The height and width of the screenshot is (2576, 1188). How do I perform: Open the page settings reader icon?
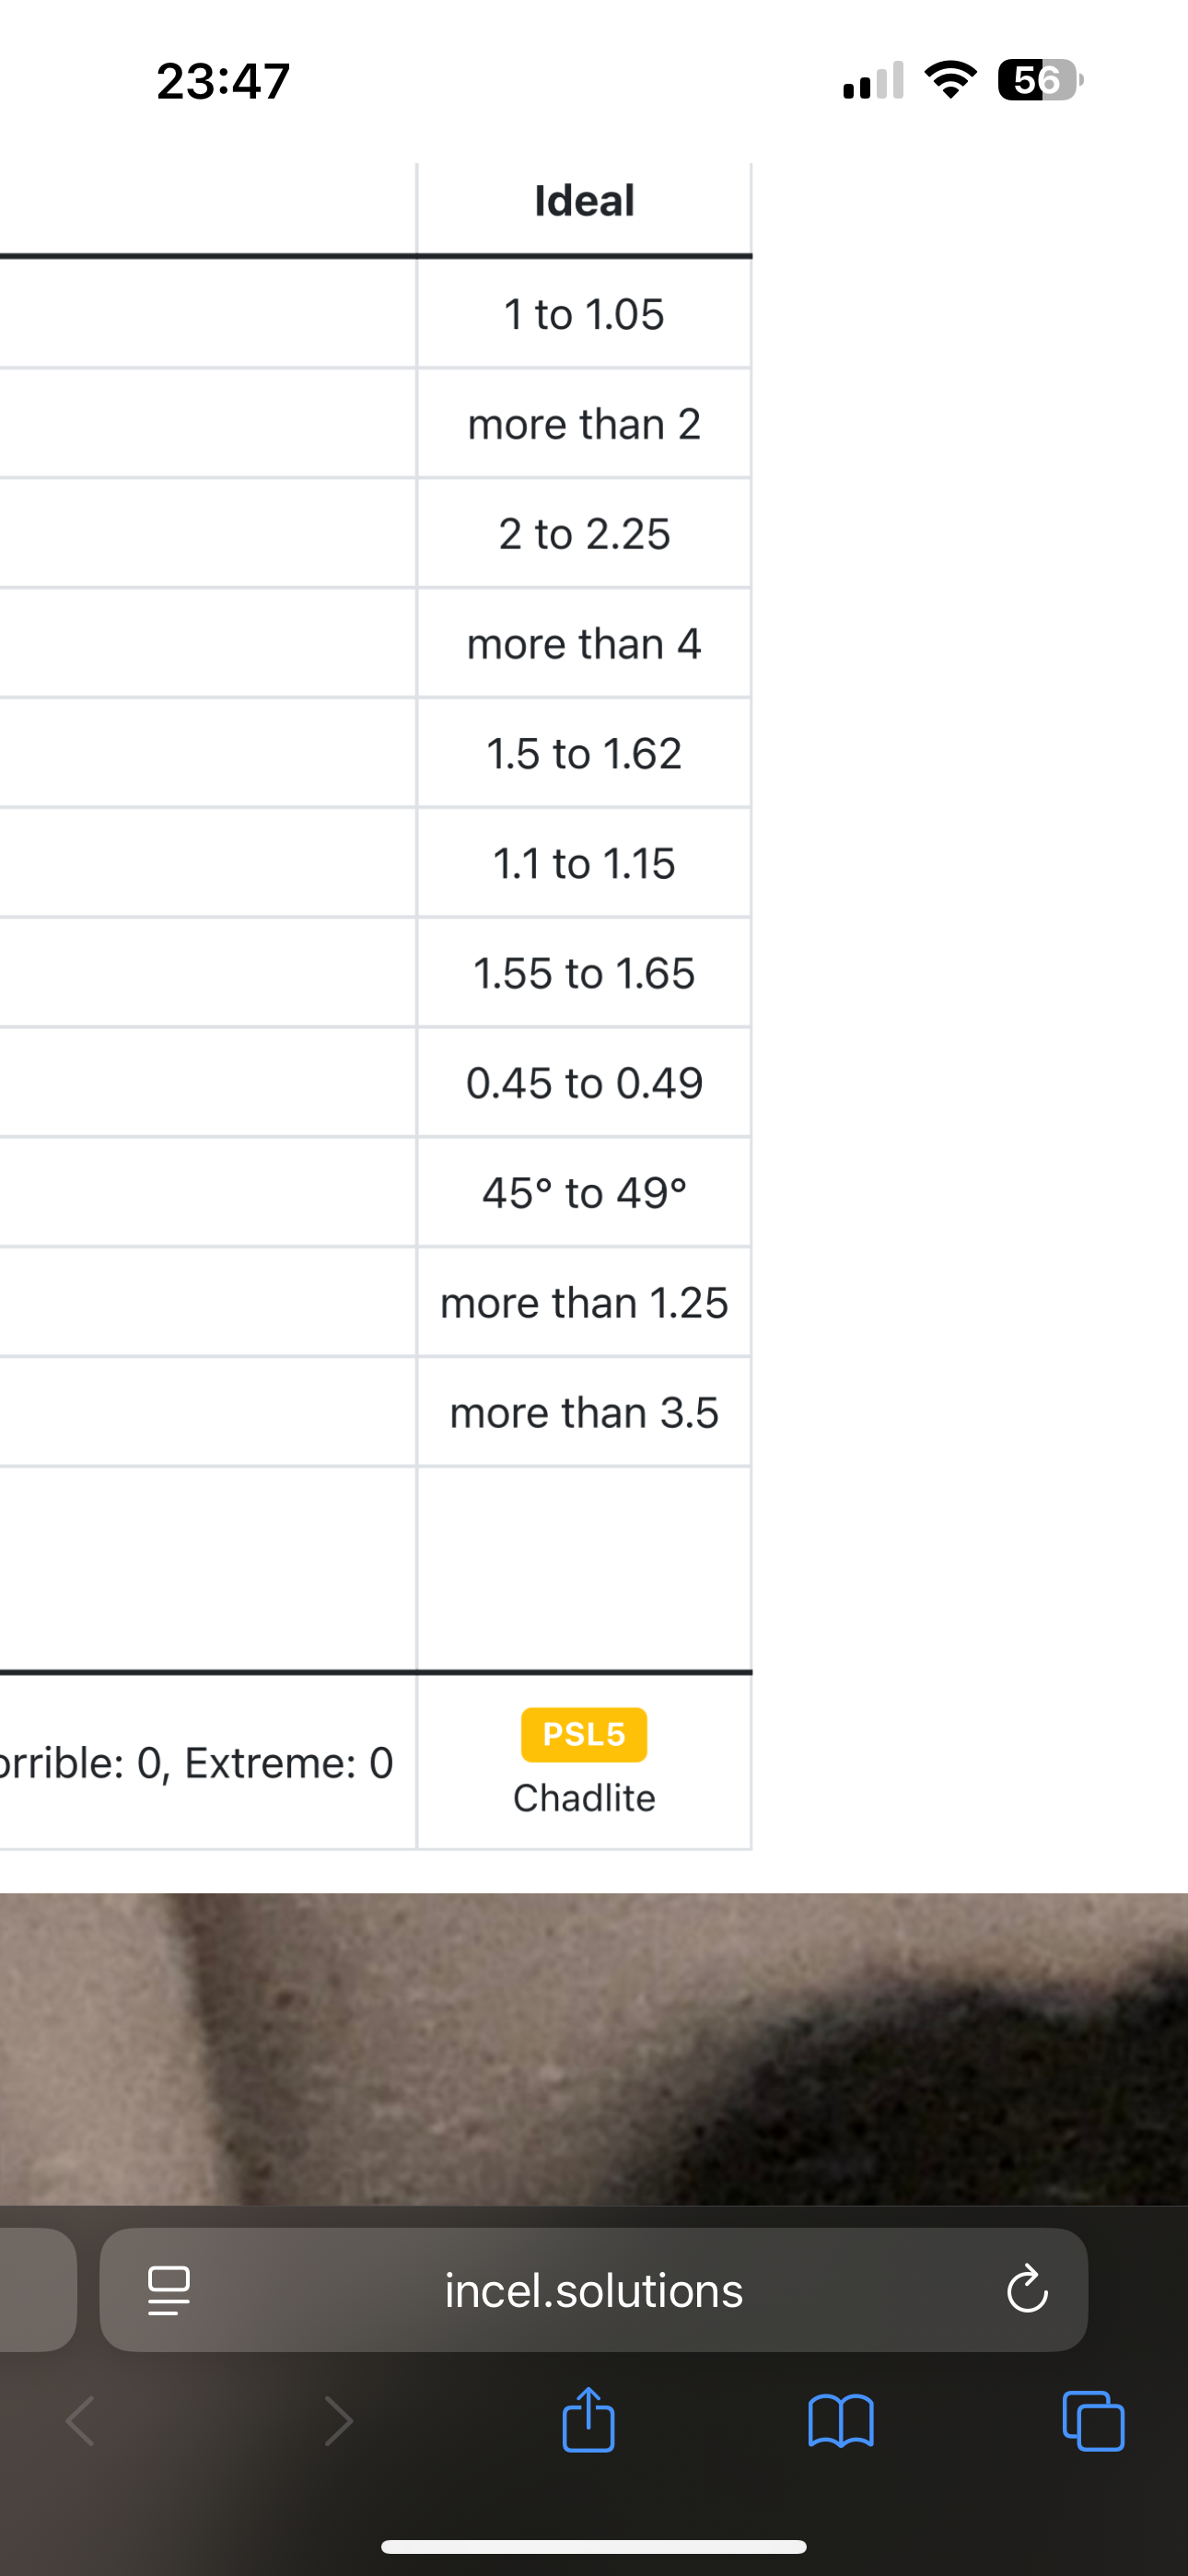click(169, 2290)
